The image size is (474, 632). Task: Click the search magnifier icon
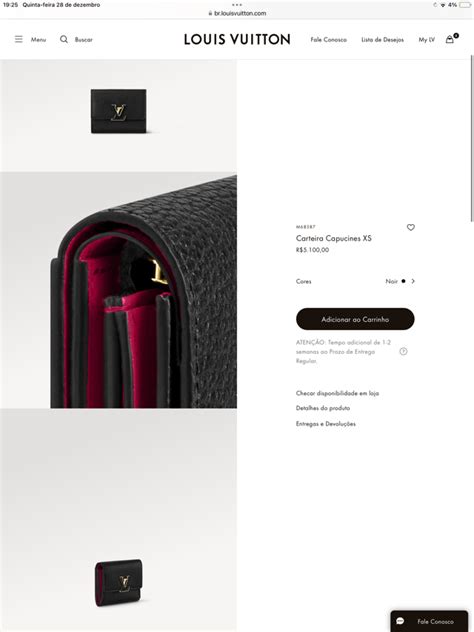click(x=64, y=39)
